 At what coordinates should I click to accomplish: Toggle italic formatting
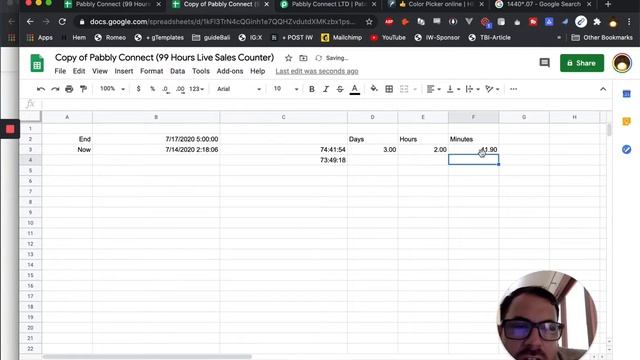pos(326,89)
